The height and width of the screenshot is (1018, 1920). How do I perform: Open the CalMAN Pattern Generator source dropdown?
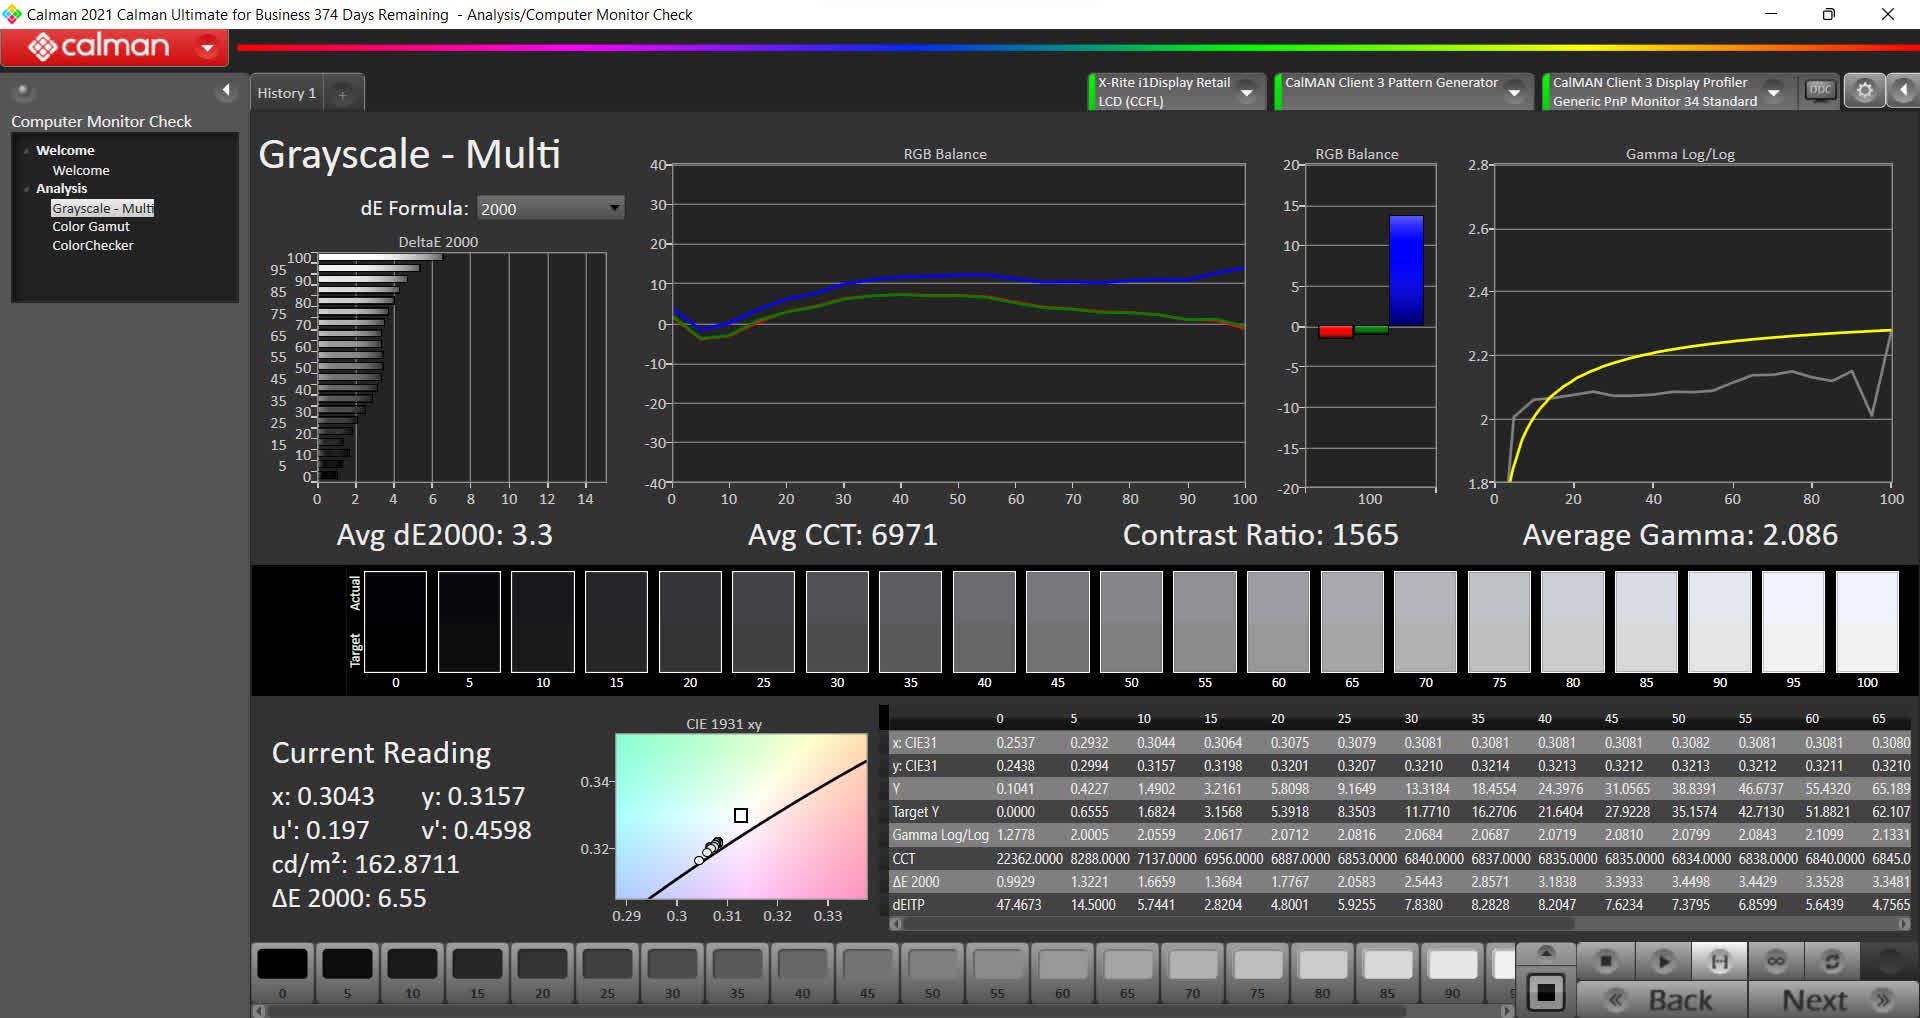pyautogui.click(x=1514, y=92)
